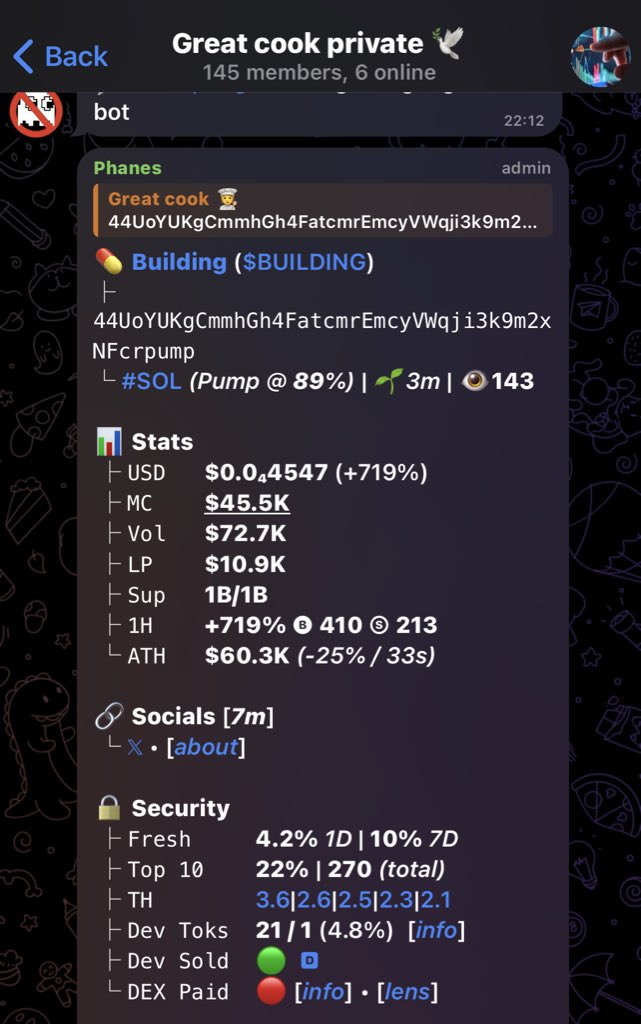Tap the underlined $45.5K market cap
Image resolution: width=641 pixels, height=1024 pixels.
[x=247, y=504]
